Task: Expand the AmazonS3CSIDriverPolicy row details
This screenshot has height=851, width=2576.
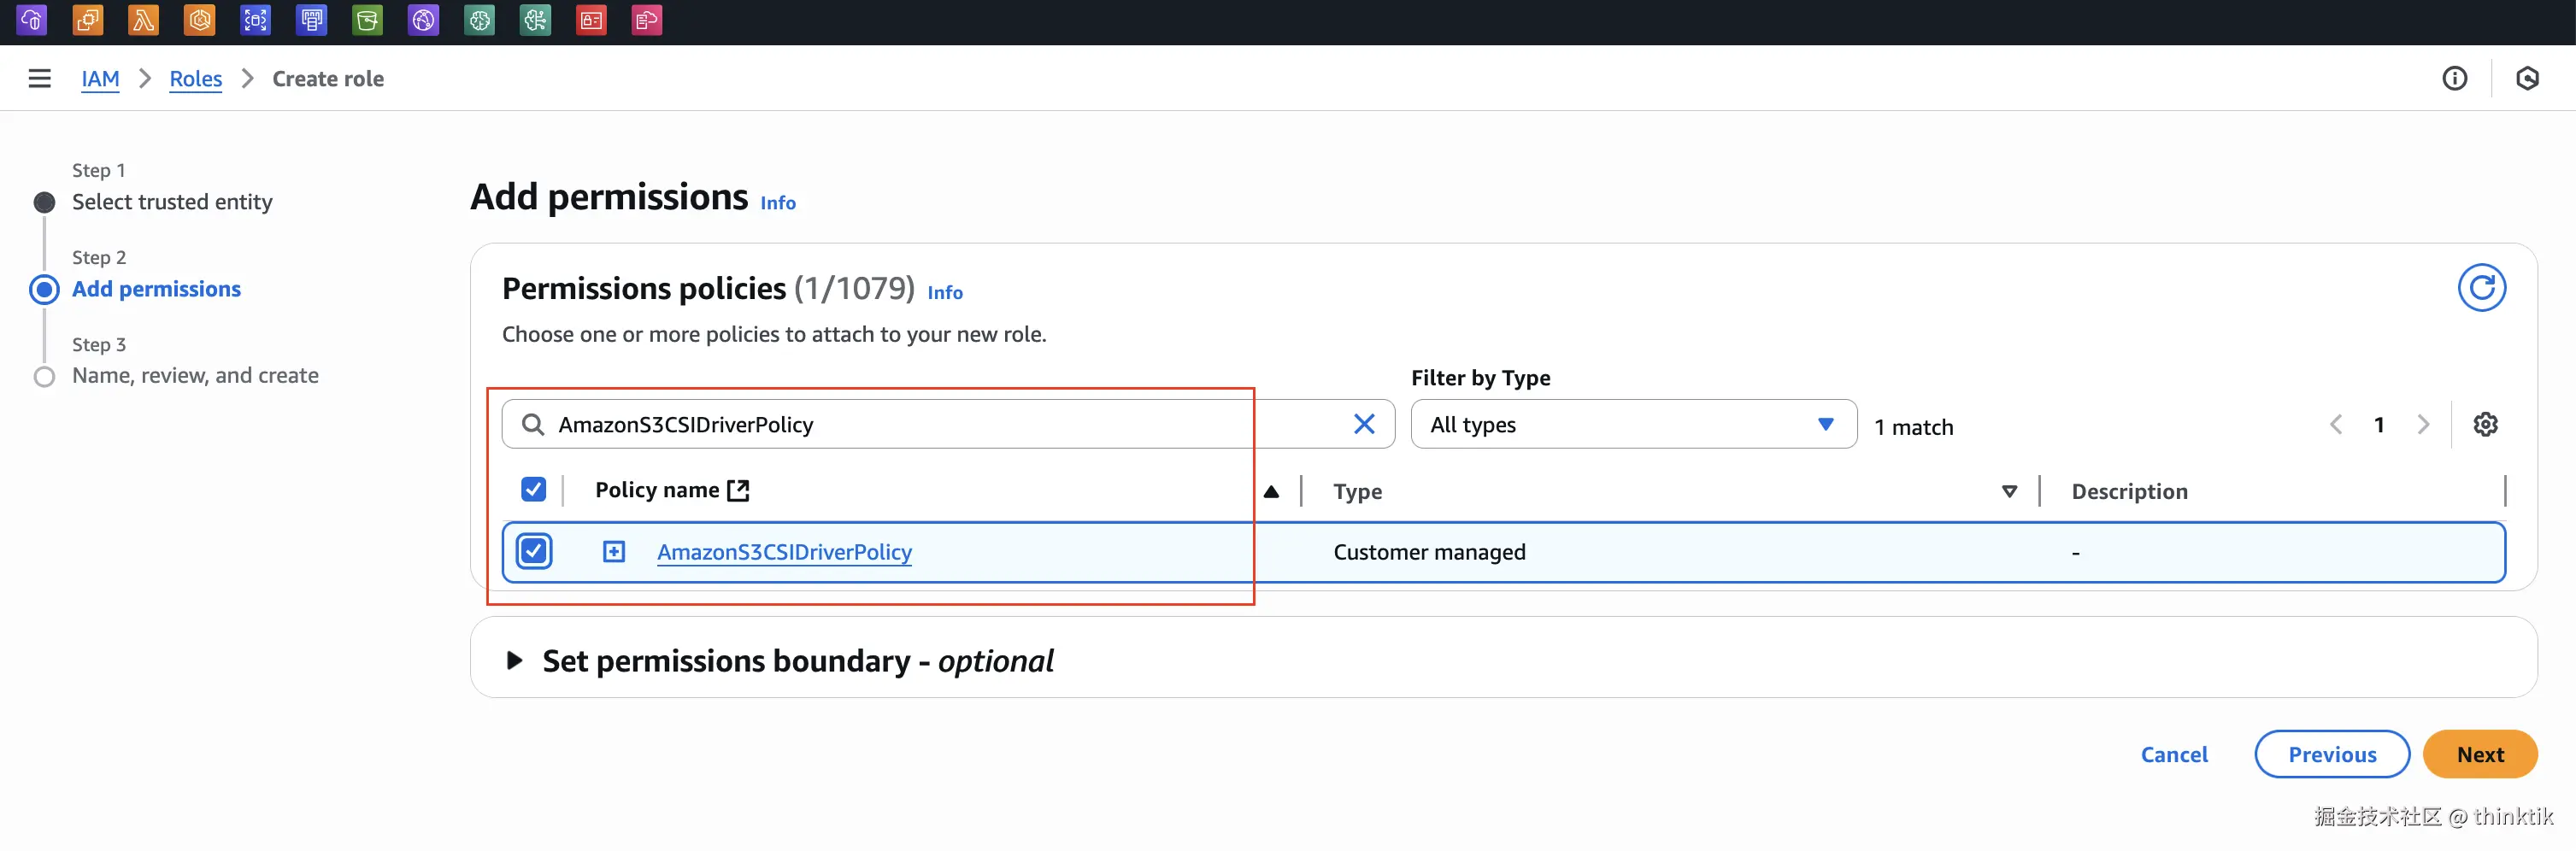Action: pyautogui.click(x=614, y=552)
